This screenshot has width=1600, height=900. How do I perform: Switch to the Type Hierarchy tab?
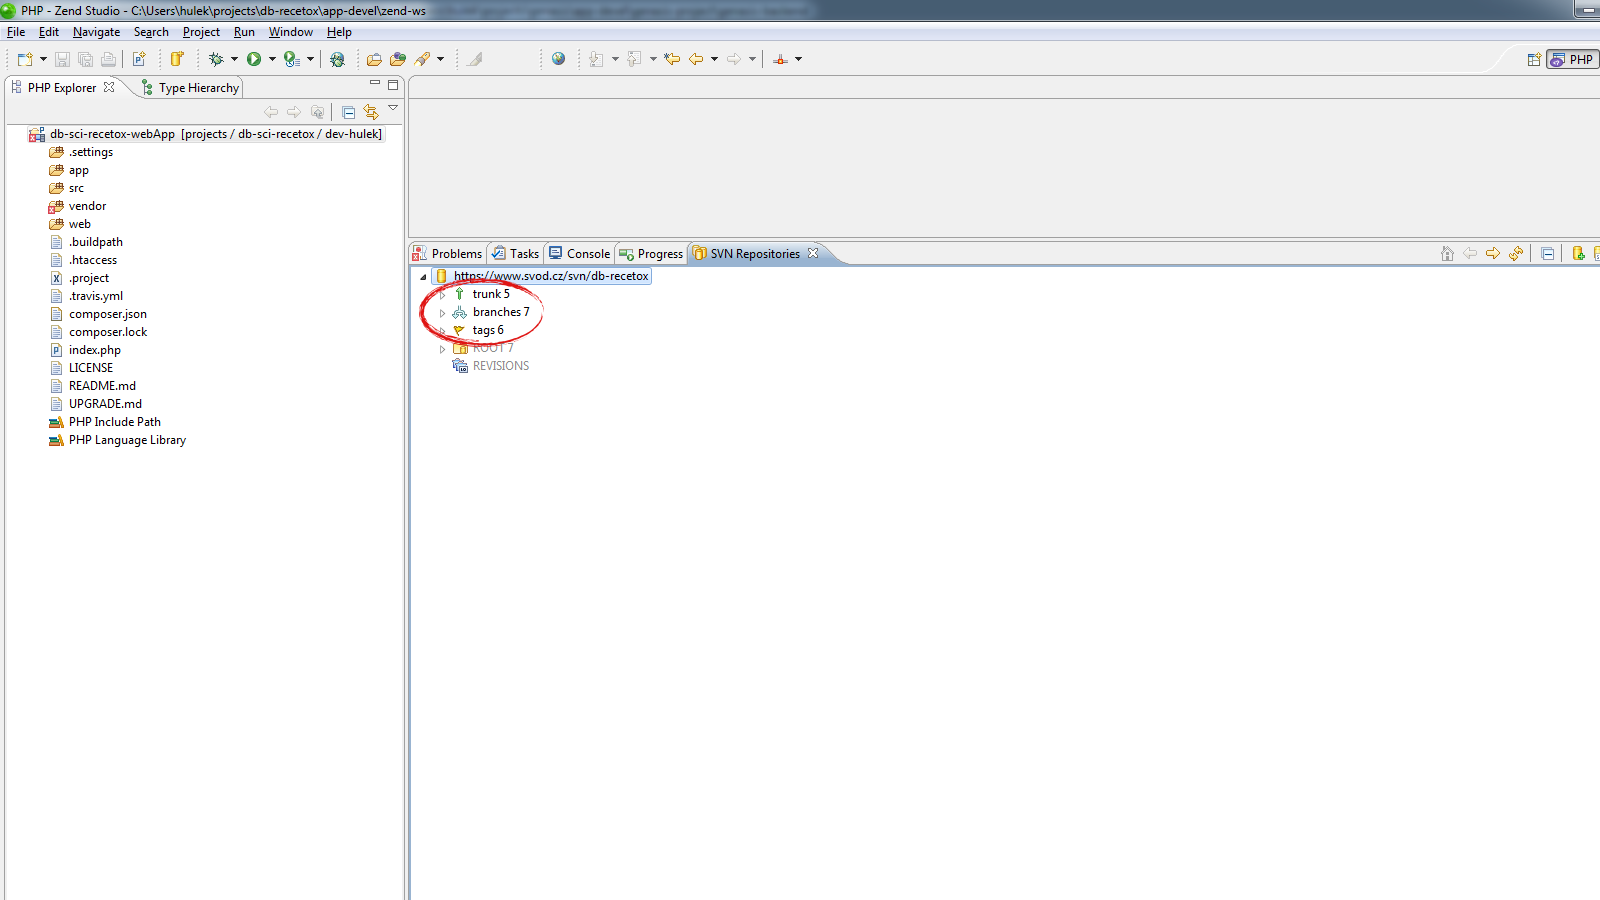coord(192,88)
